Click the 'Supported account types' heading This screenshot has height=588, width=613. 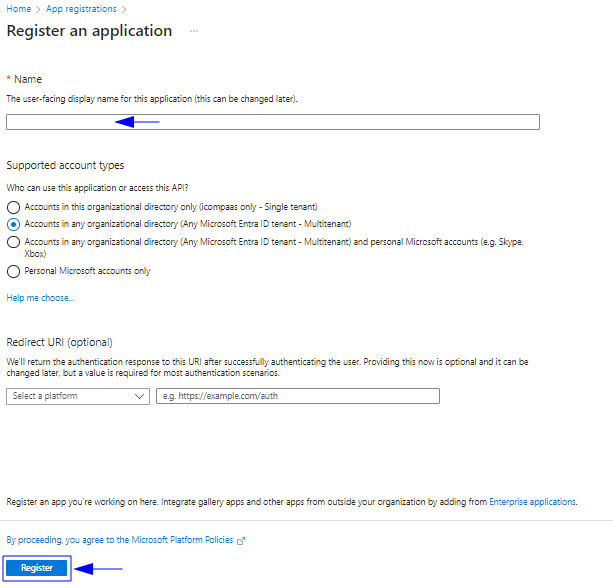point(65,165)
